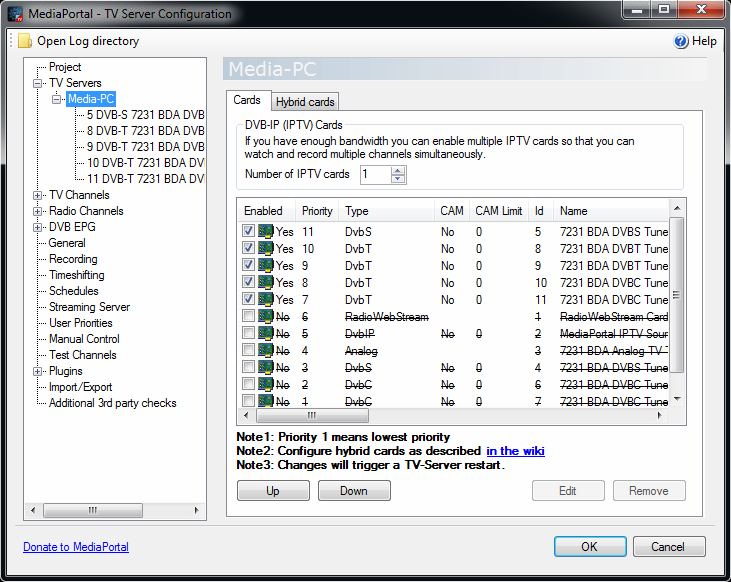Screen dimensions: 731x582
Task: Decrease the number of IPTV cards
Action: coord(398,179)
